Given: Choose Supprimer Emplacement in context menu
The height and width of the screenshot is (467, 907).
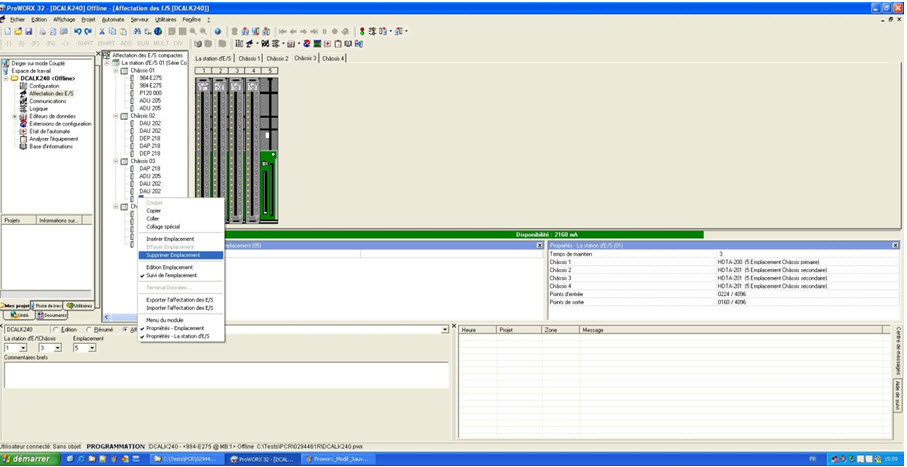Looking at the screenshot, I should point(180,255).
